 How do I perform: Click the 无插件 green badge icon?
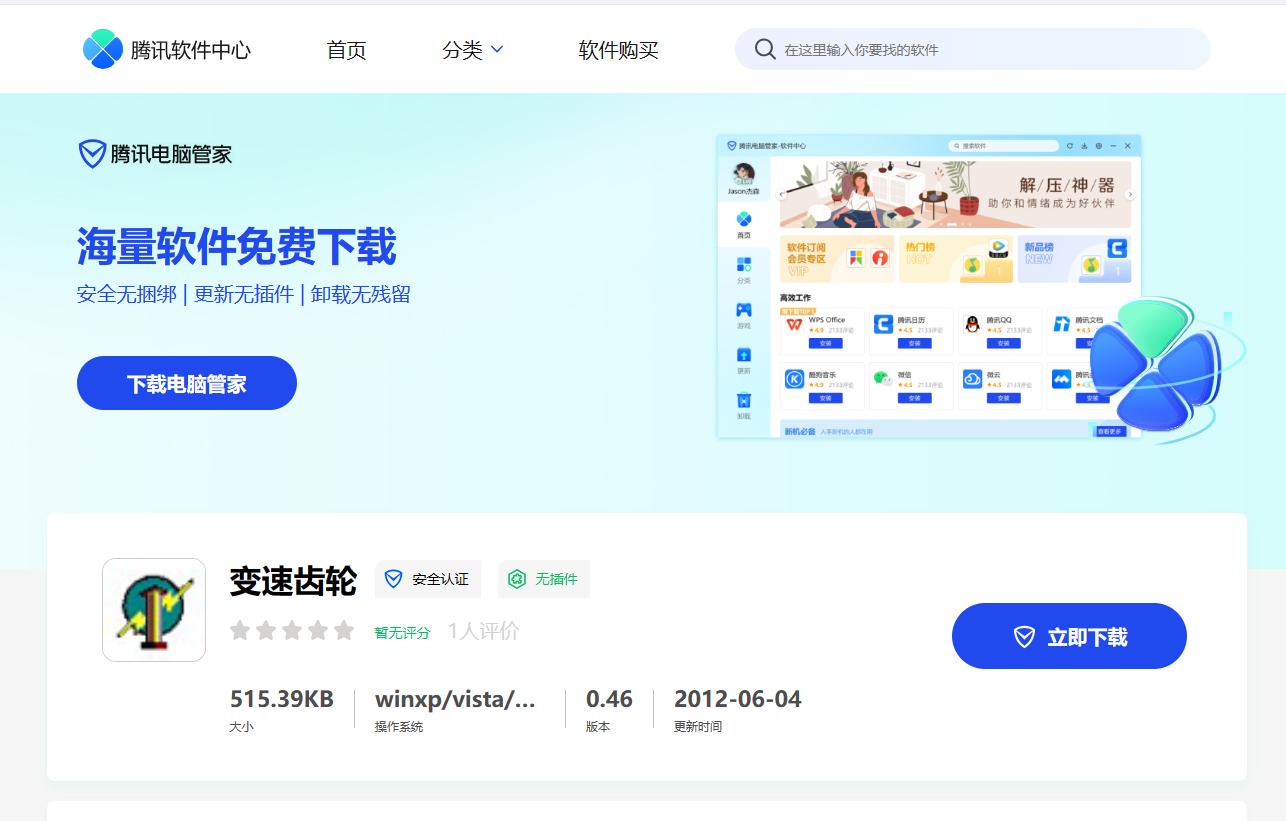[517, 579]
